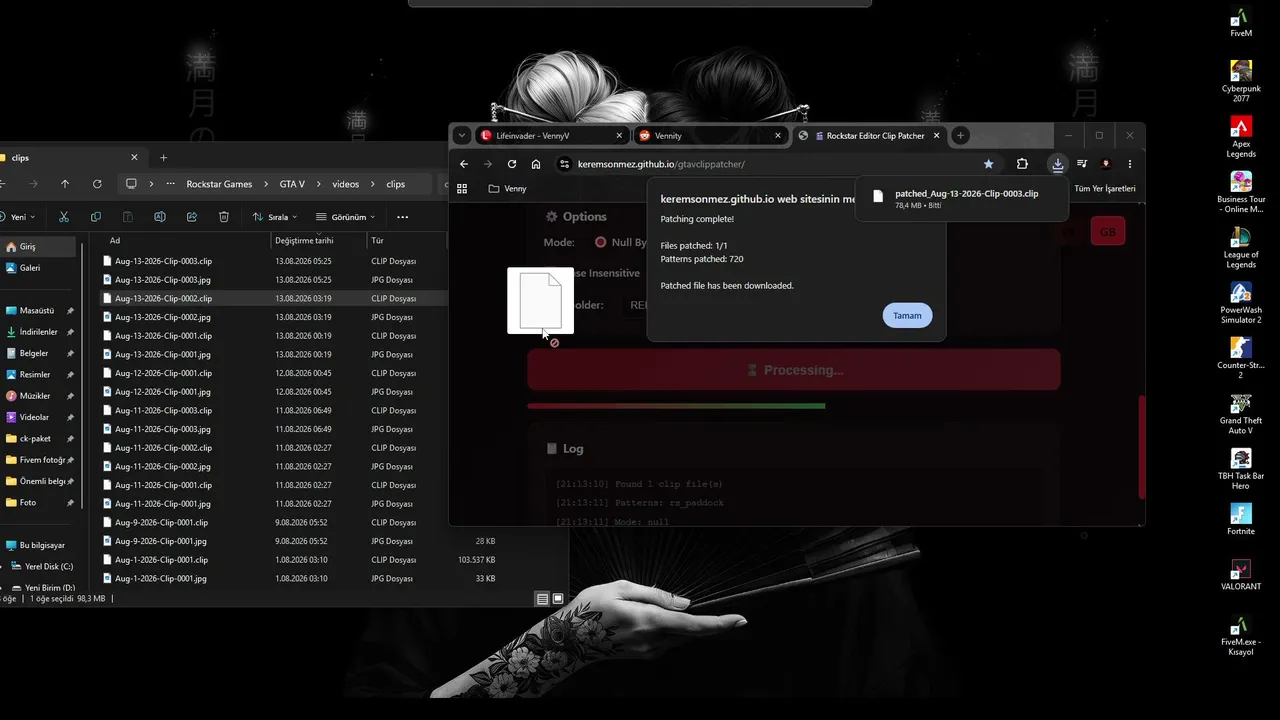
Task: Select TBH Task Bar Hero desktop icon
Action: click(x=1241, y=469)
